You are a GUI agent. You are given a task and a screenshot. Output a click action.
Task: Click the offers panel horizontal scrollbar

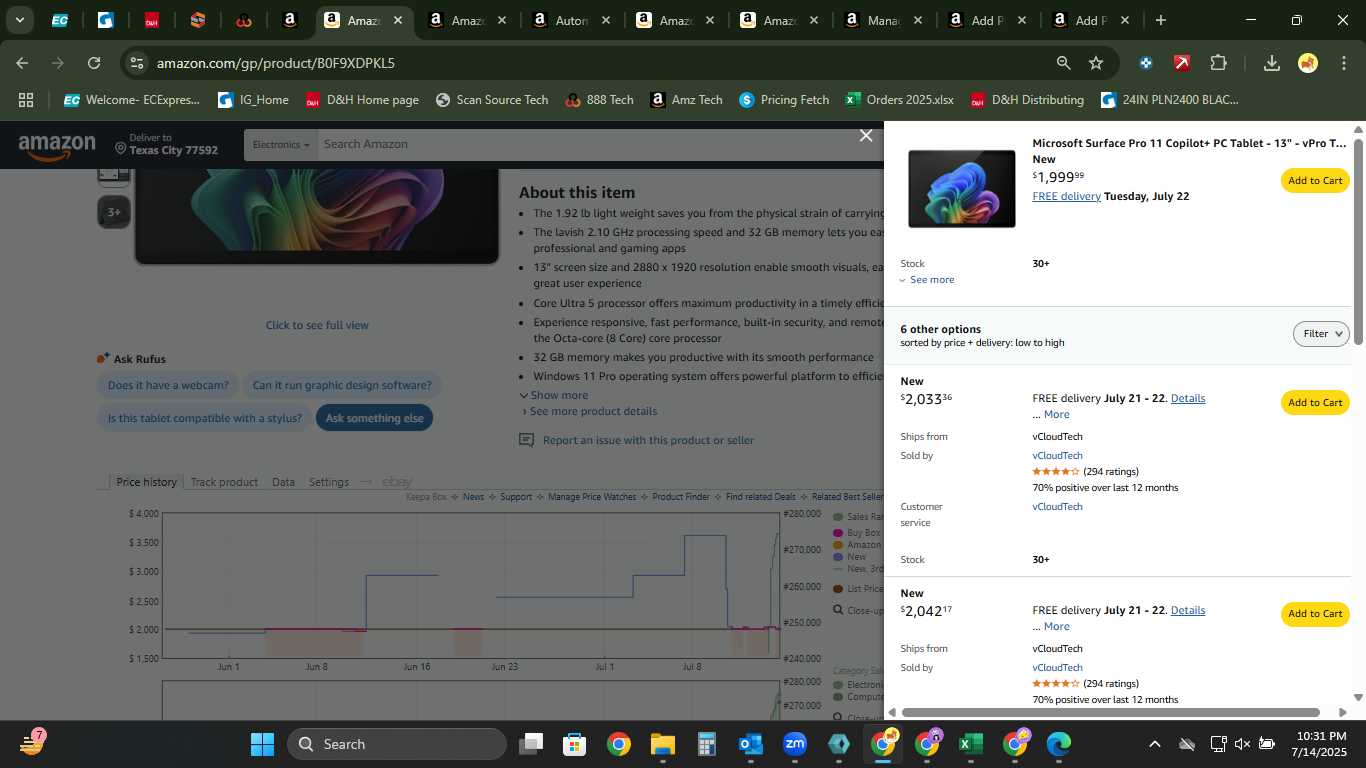(x=1109, y=712)
